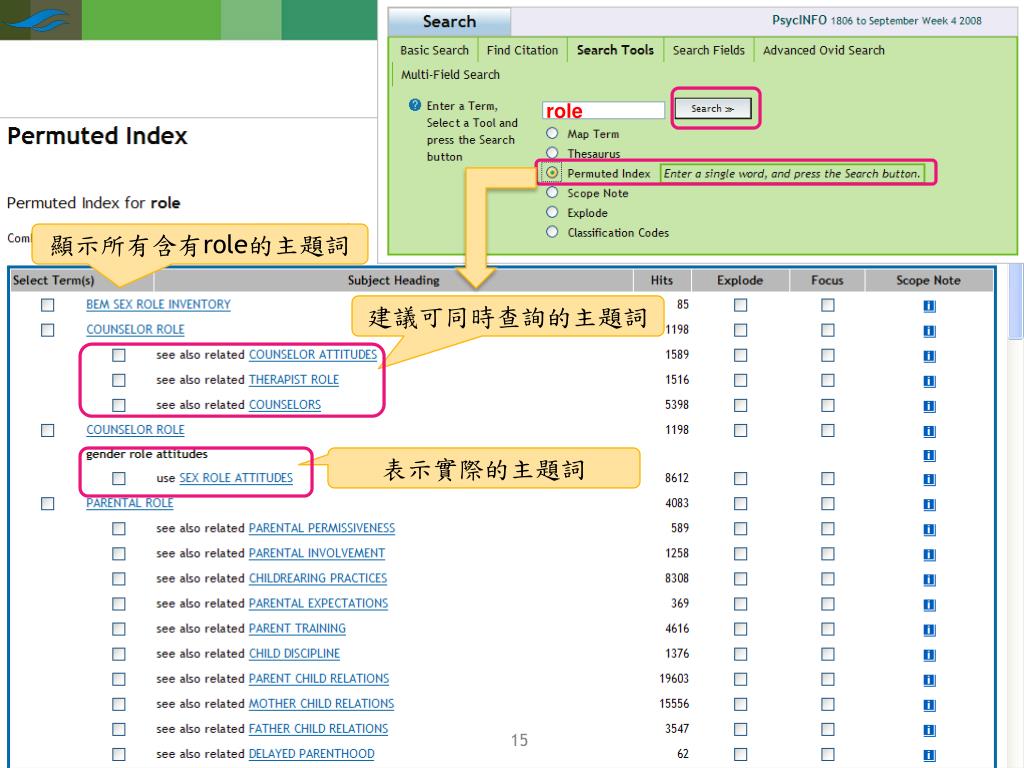Image resolution: width=1024 pixels, height=768 pixels.
Task: Tick Focus checkbox for COUNSELORS row
Action: pyautogui.click(x=827, y=406)
